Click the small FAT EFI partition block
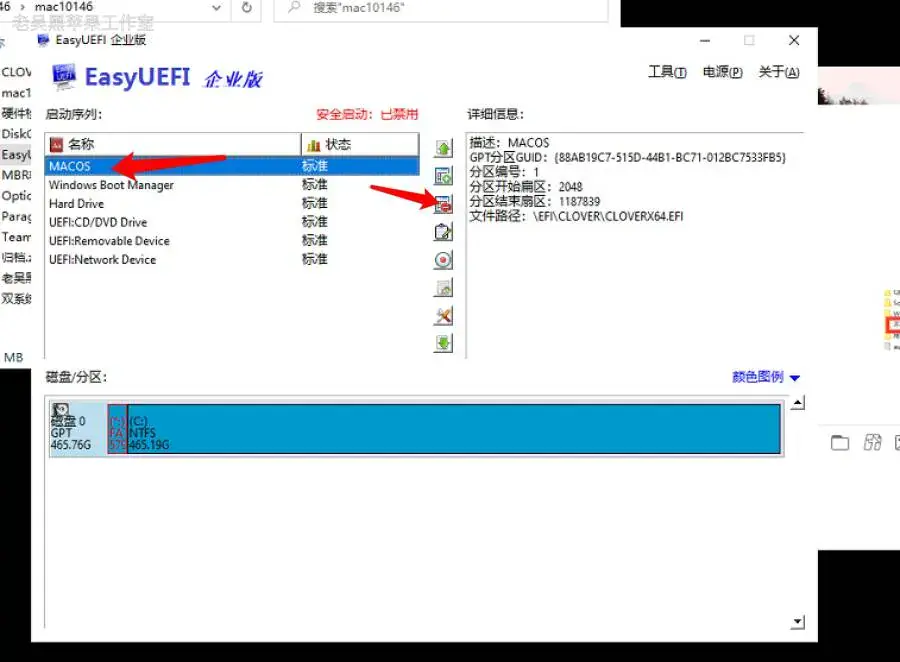Screen dimensions: 900x662 coord(117,429)
